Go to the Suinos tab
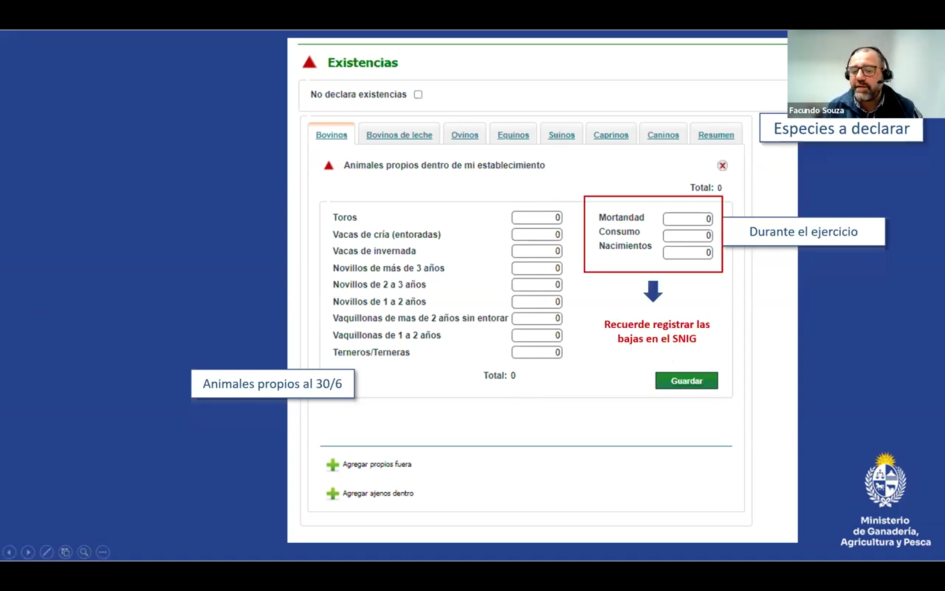 click(561, 135)
